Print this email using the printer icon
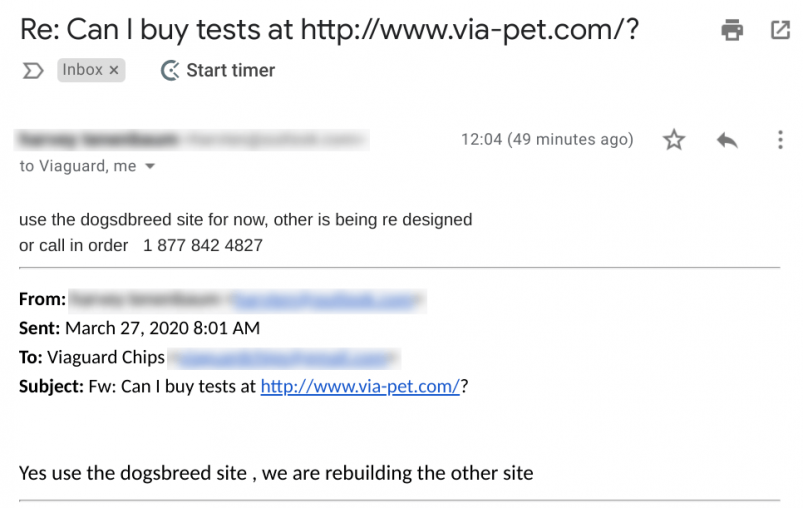This screenshot has height=508, width=803. tap(732, 30)
